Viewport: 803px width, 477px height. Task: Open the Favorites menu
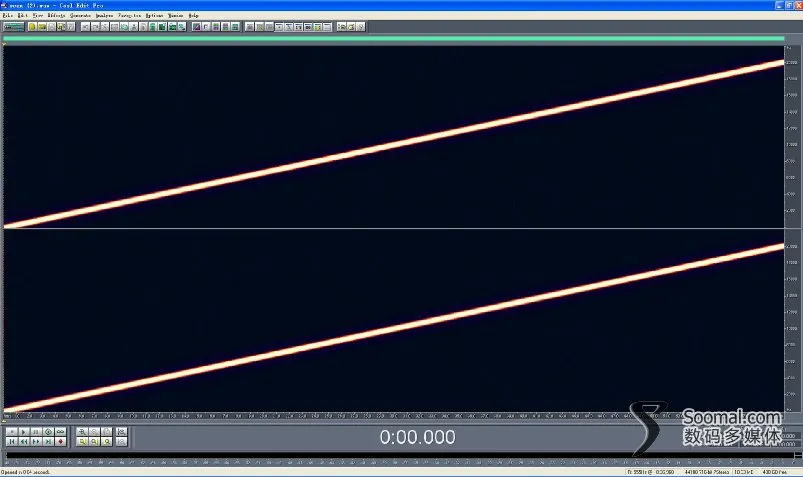[130, 15]
